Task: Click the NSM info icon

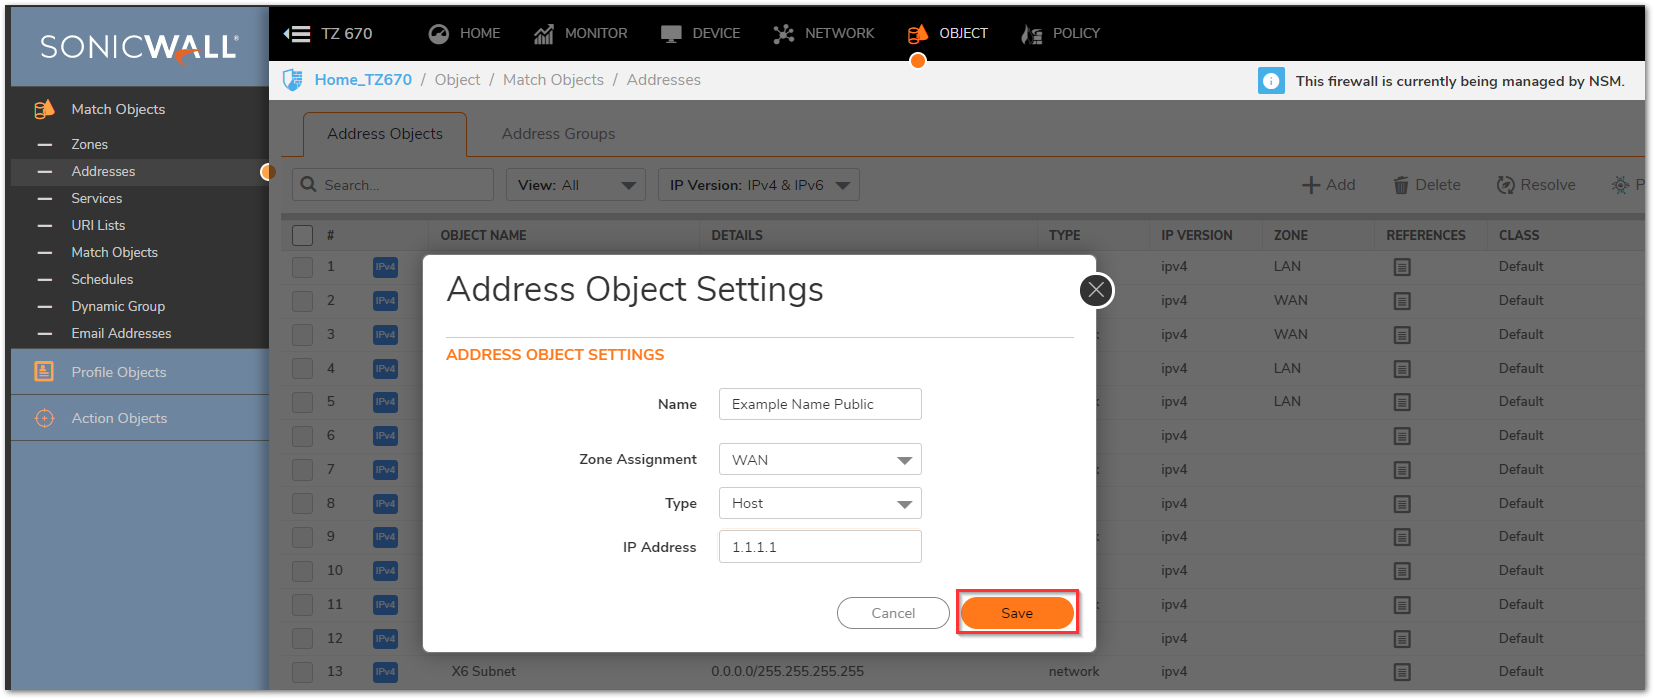Action: pyautogui.click(x=1271, y=81)
